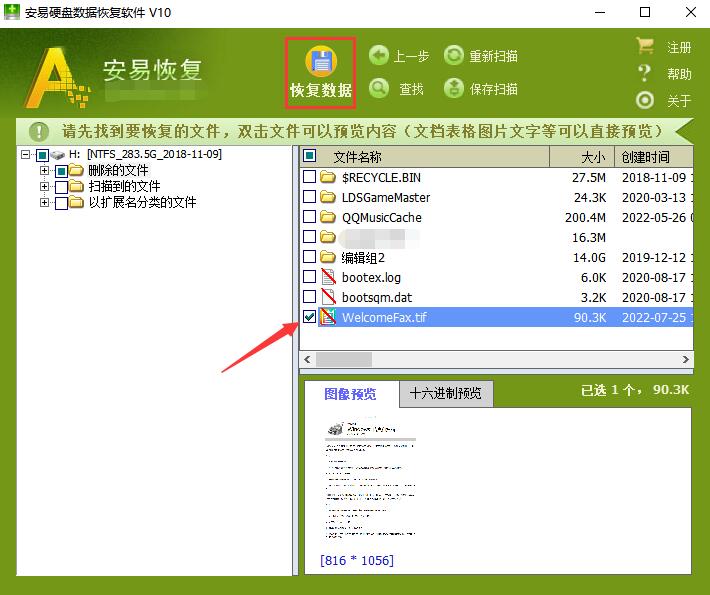Check the LDSGameMaster checkbox
Screen dimensions: 710x595
coord(309,197)
